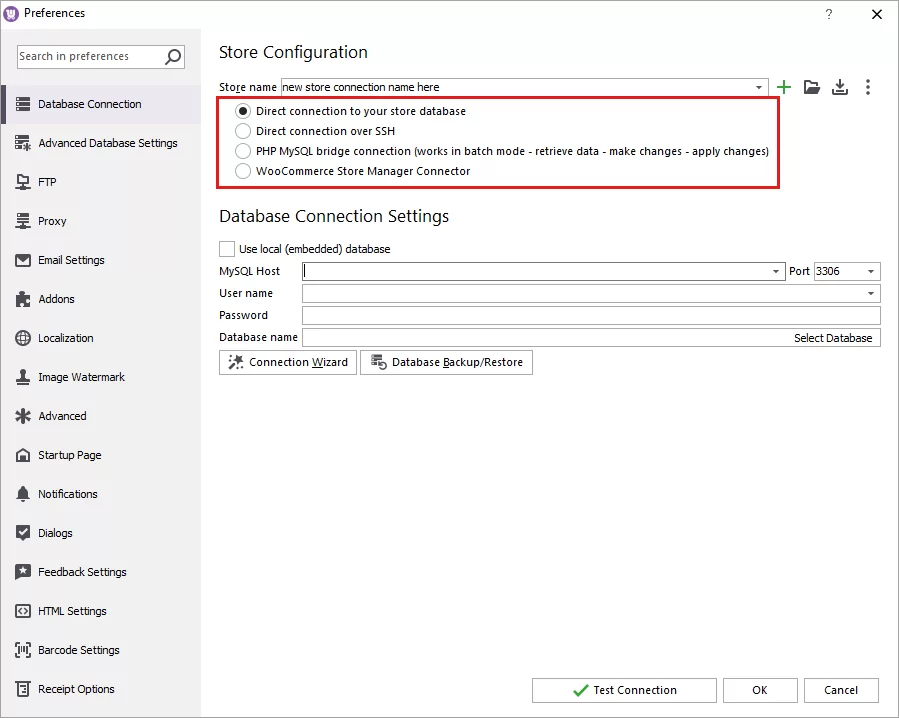
Task: Open a store connection file via folder icon
Action: [x=812, y=87]
